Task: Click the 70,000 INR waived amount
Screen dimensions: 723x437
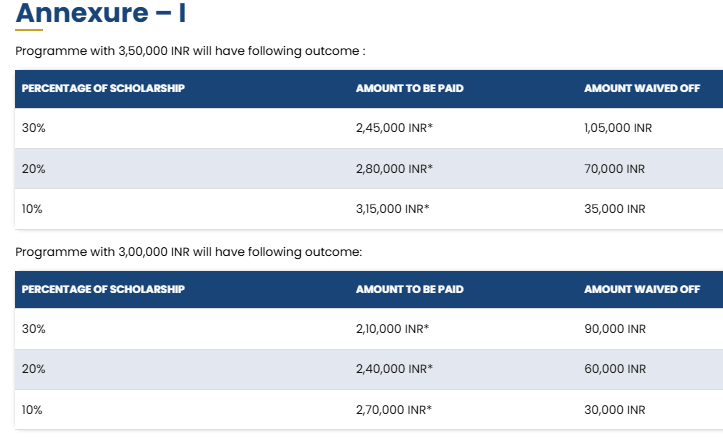Action: click(614, 169)
